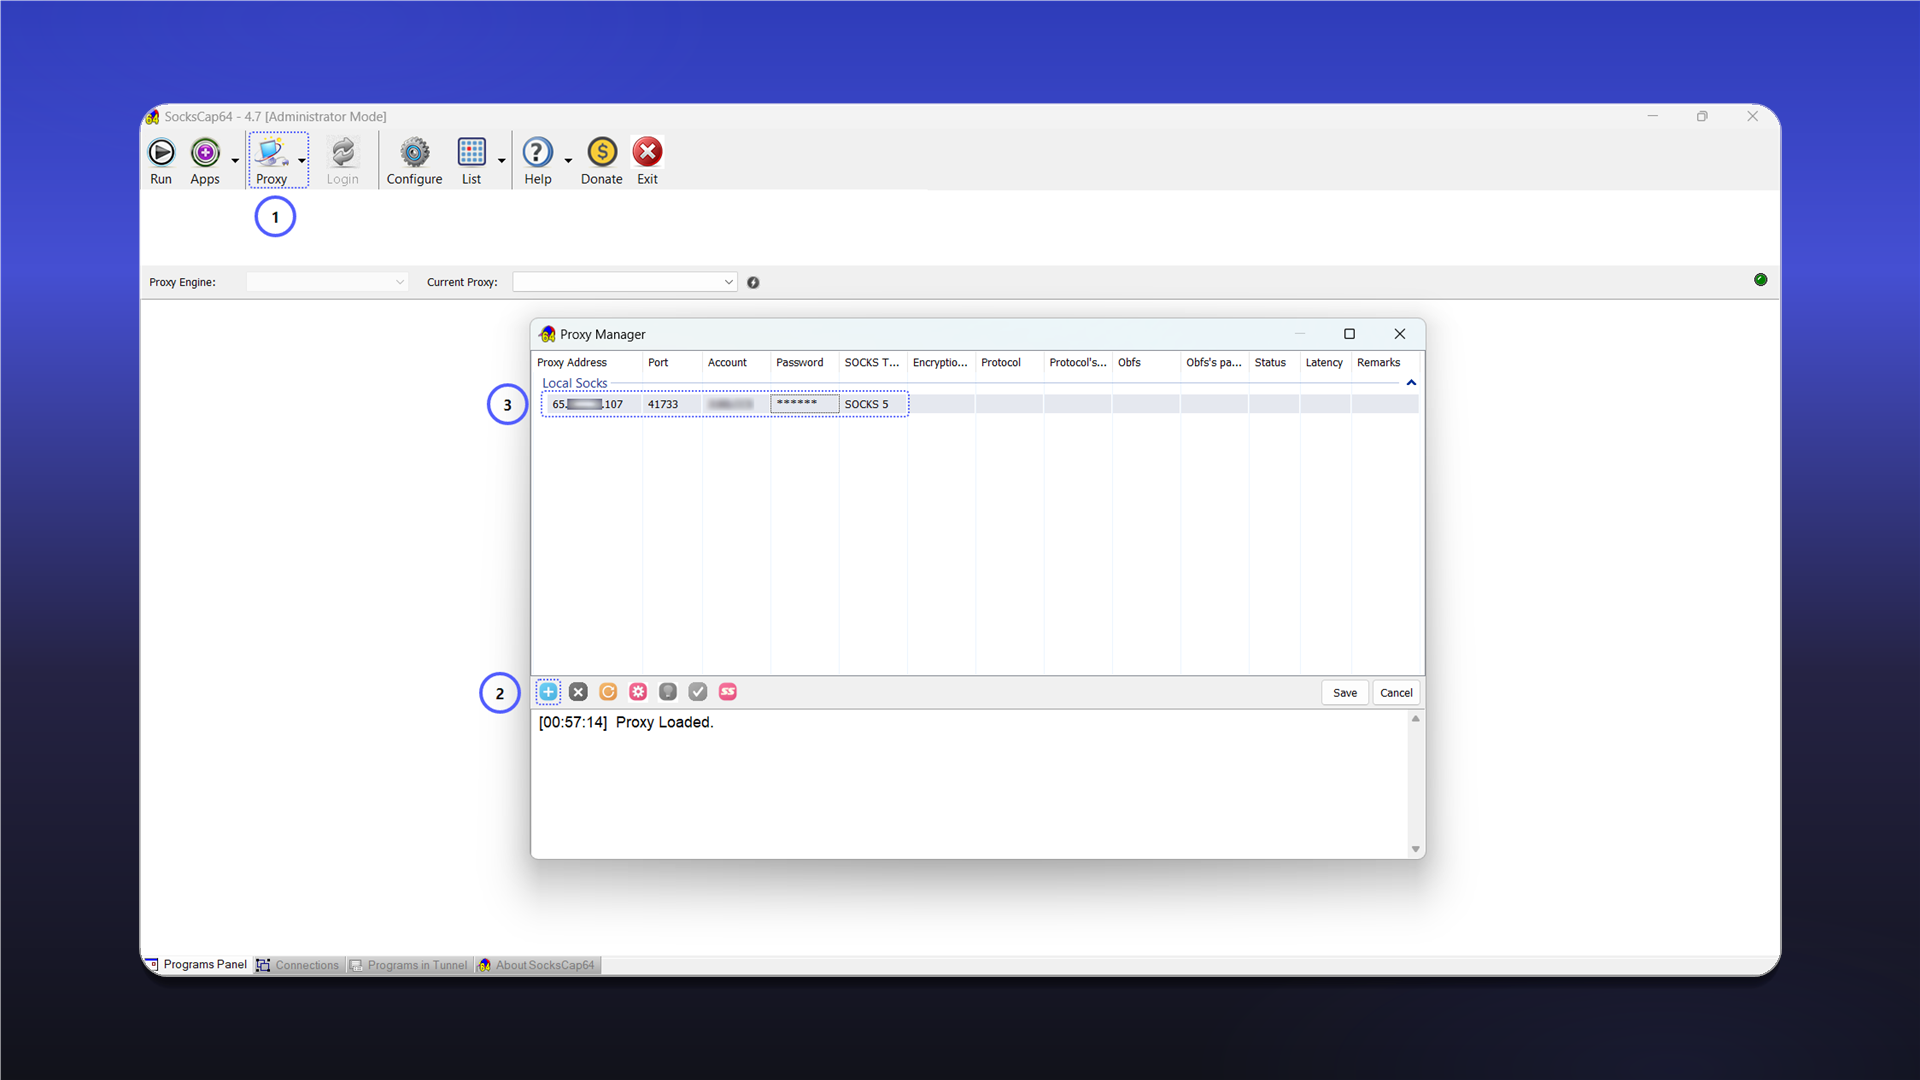Screen dimensions: 1920x1080
Task: Click the Donate dollar icon
Action: click(x=602, y=152)
